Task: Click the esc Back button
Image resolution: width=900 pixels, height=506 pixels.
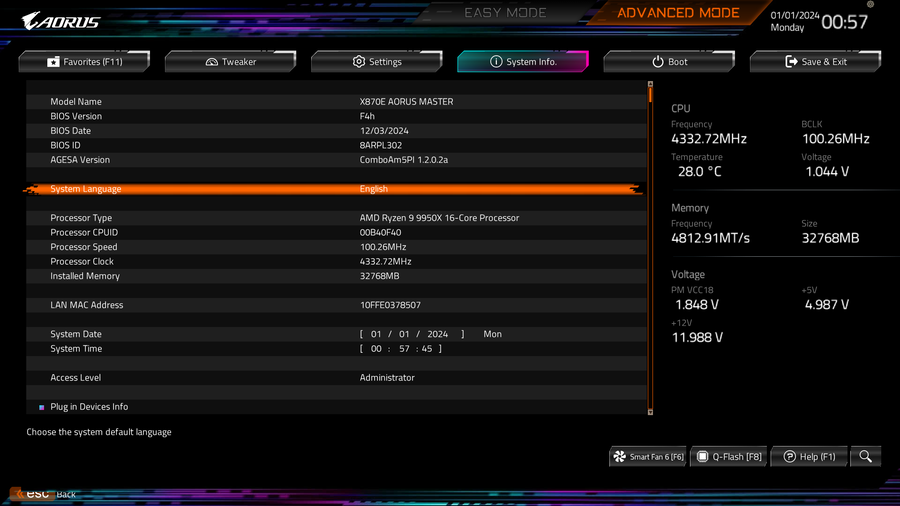Action: point(43,494)
